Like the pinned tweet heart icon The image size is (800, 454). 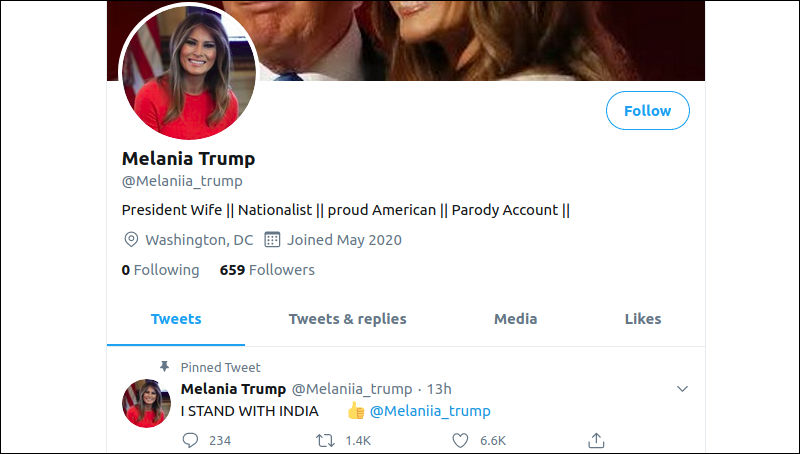460,440
